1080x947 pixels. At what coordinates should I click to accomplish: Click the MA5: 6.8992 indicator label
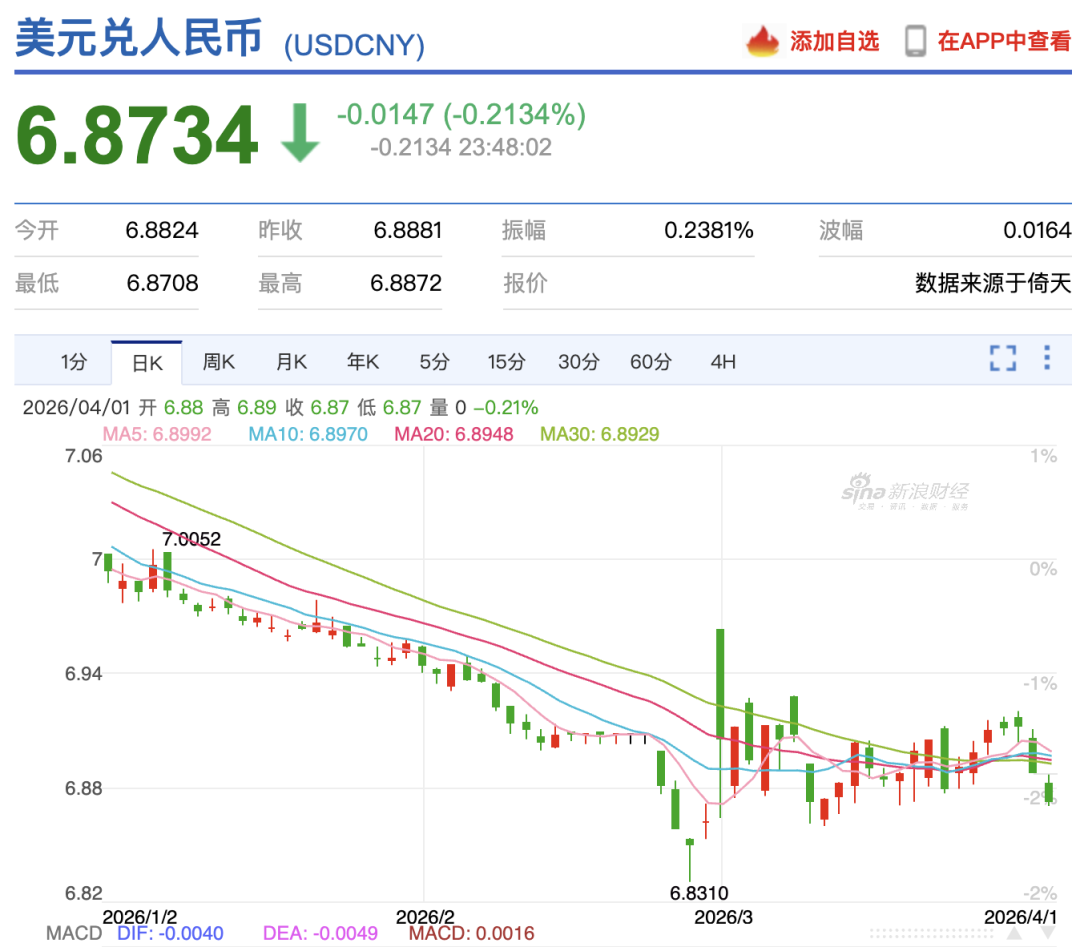[x=157, y=434]
